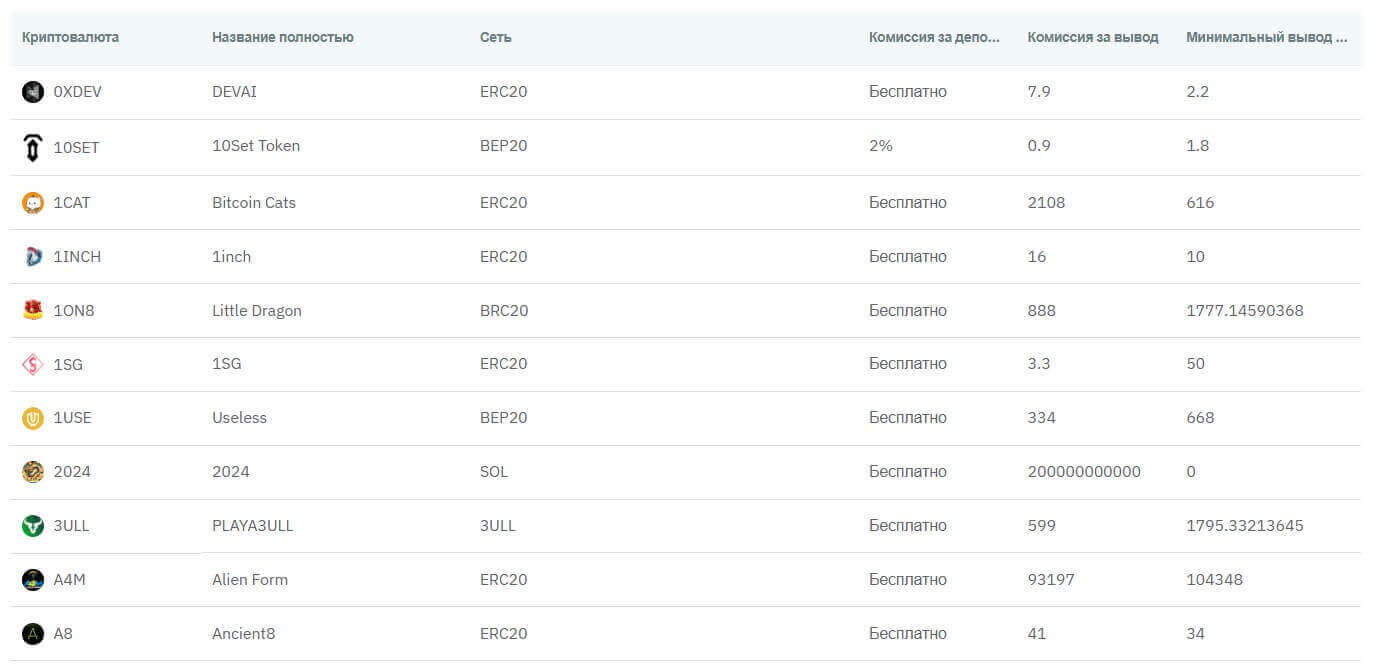Click the 2024 token icon
The width and height of the screenshot is (1381, 664).
click(x=33, y=472)
